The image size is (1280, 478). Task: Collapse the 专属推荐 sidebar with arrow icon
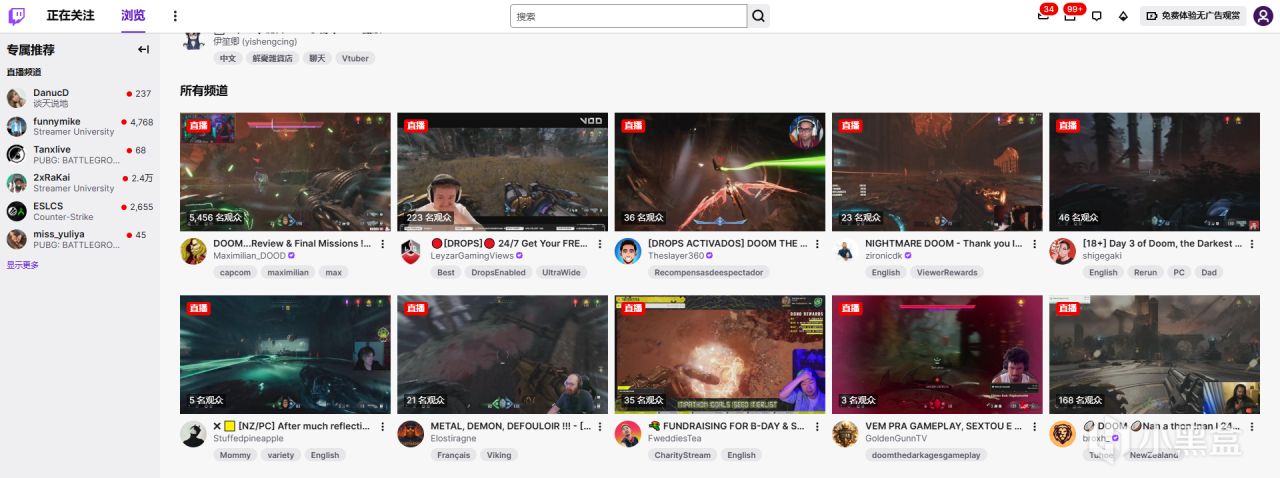pyautogui.click(x=143, y=49)
